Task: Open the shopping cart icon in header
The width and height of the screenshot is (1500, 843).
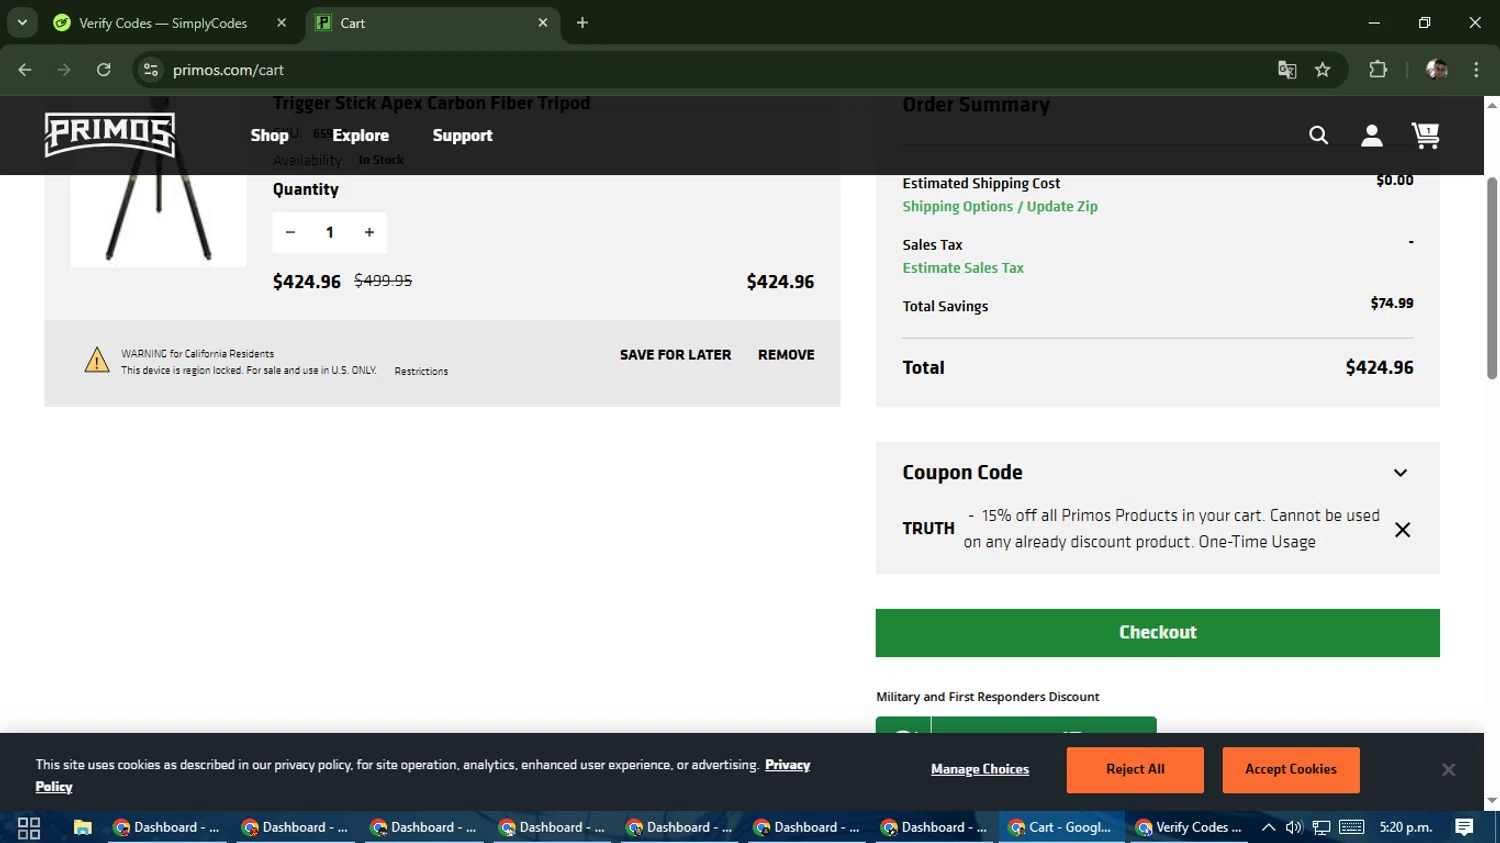Action: point(1425,135)
